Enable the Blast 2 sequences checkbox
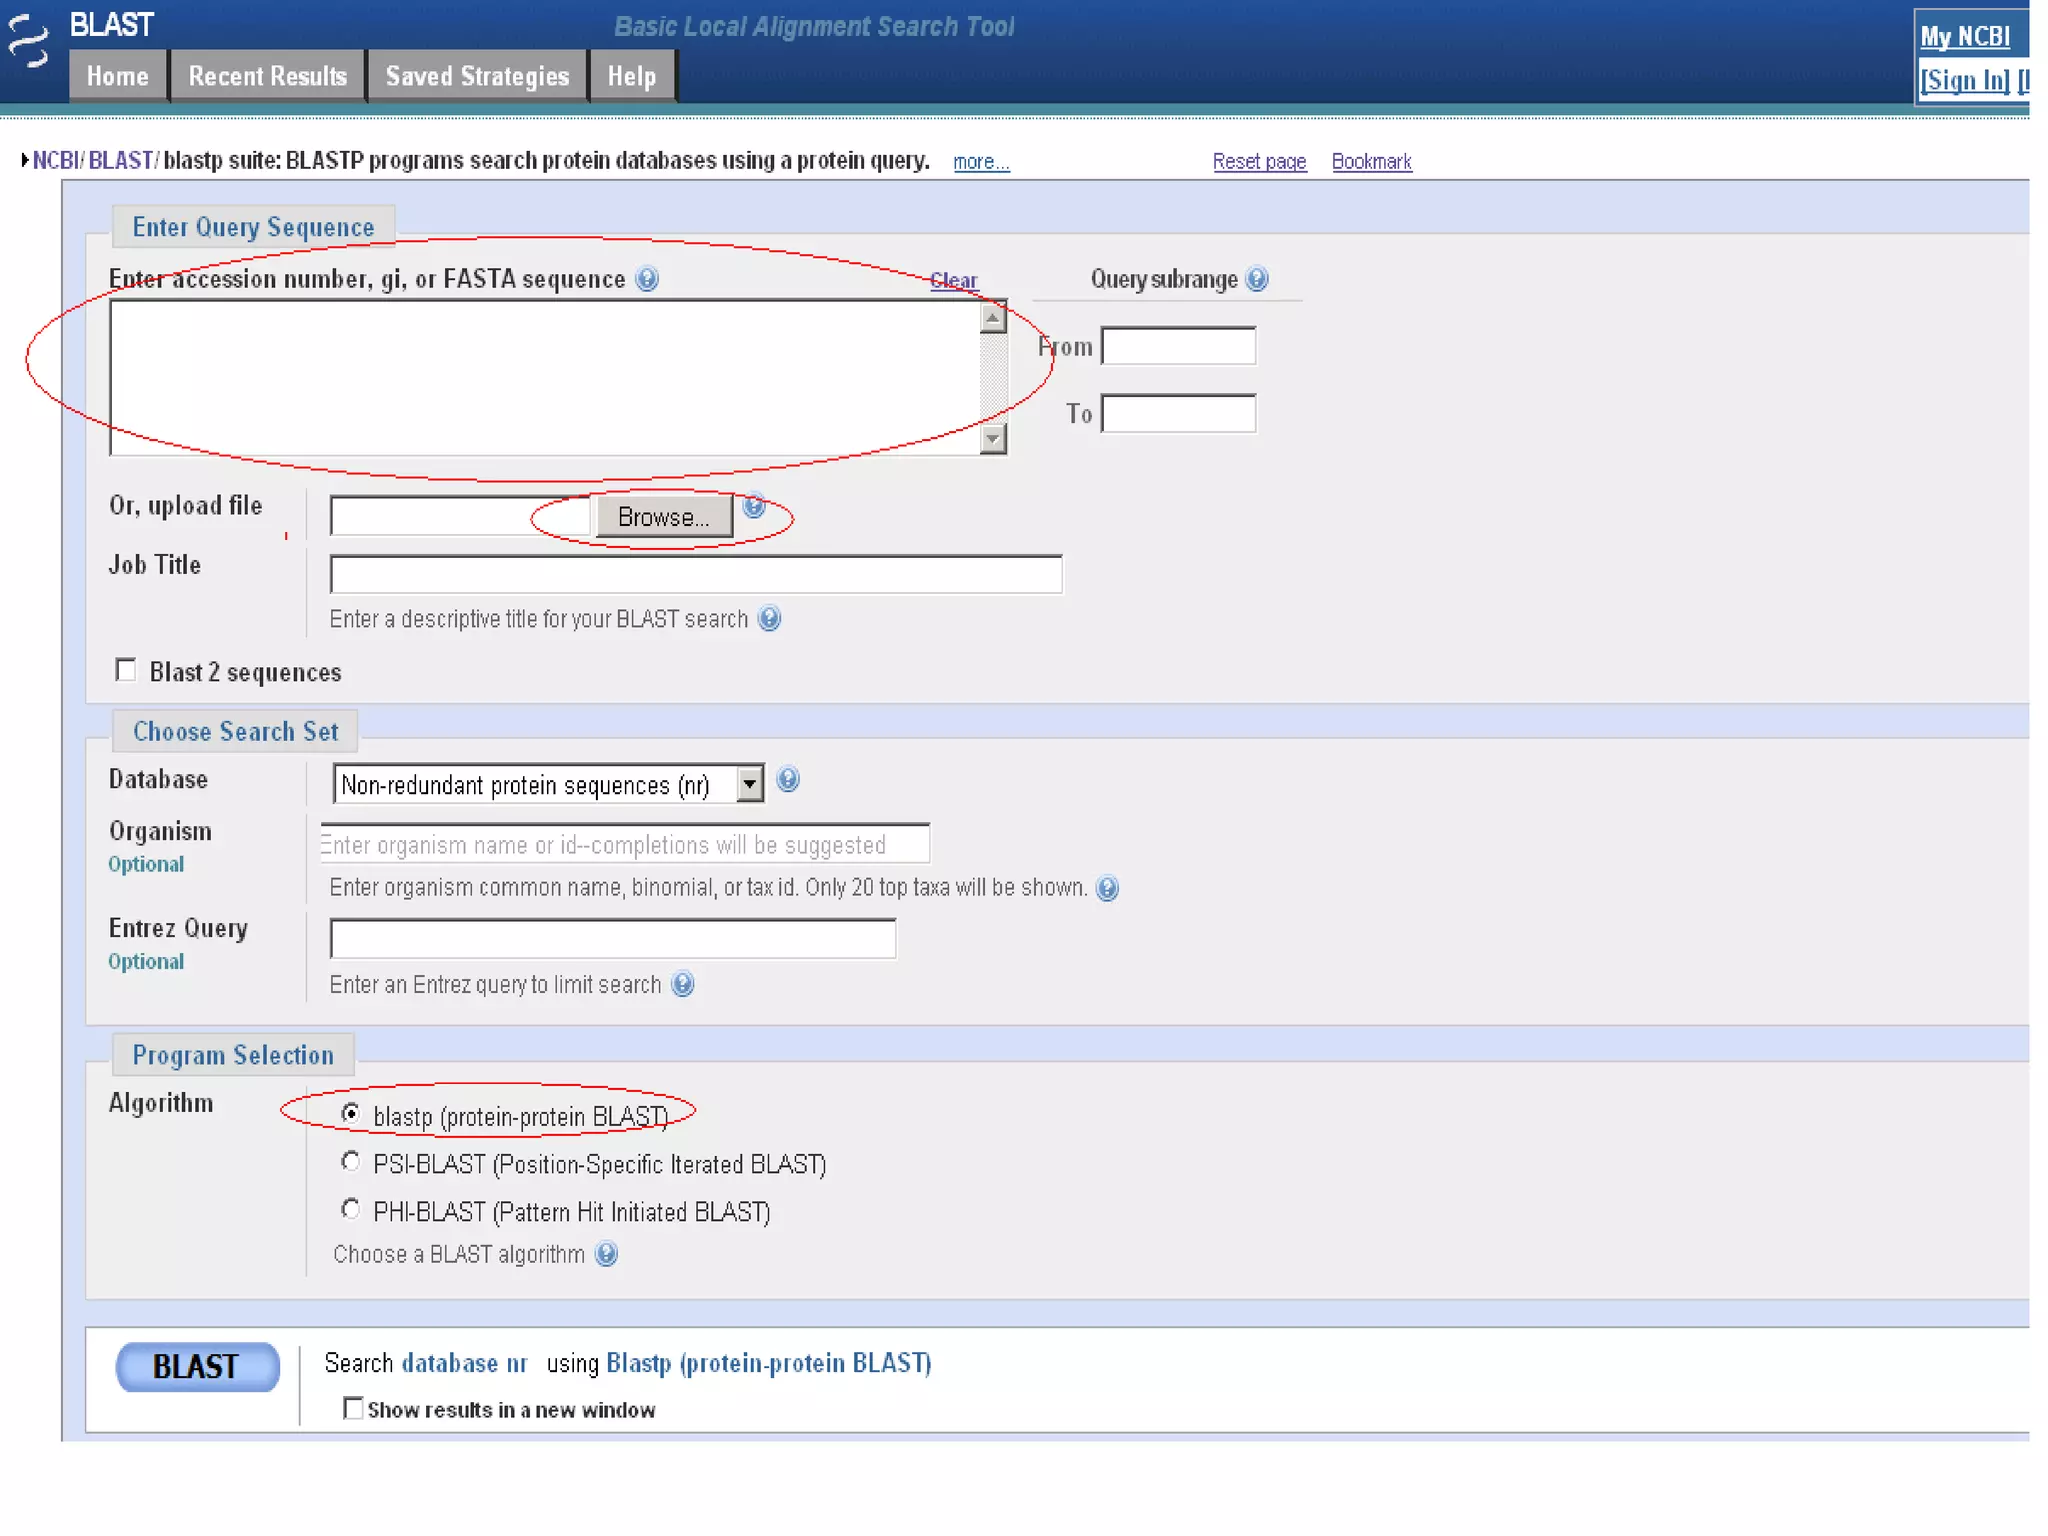The width and height of the screenshot is (2048, 1536). [x=126, y=670]
